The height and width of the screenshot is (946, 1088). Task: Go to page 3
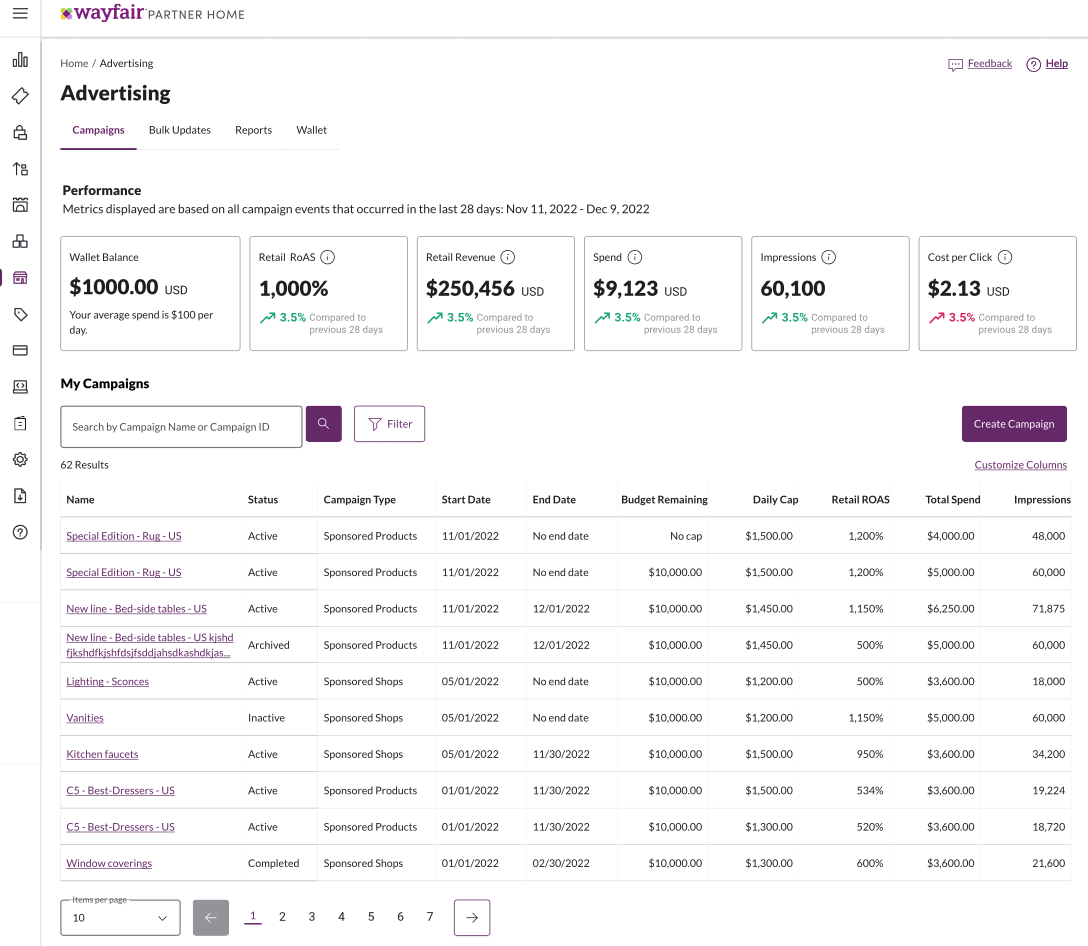pos(312,917)
